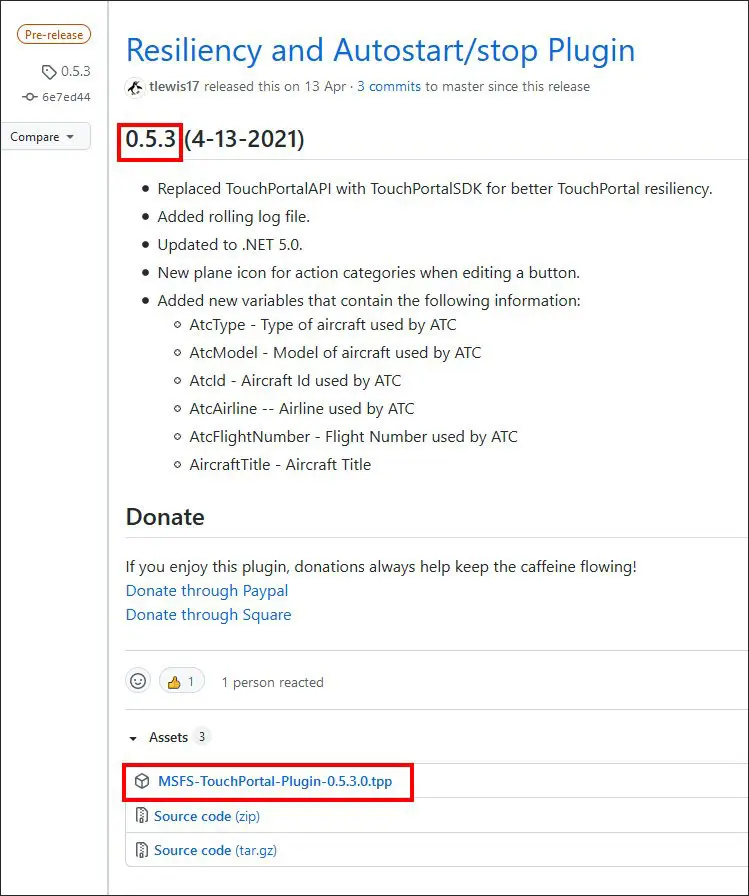
Task: Open the tlewis17 user profile link
Action: (174, 86)
